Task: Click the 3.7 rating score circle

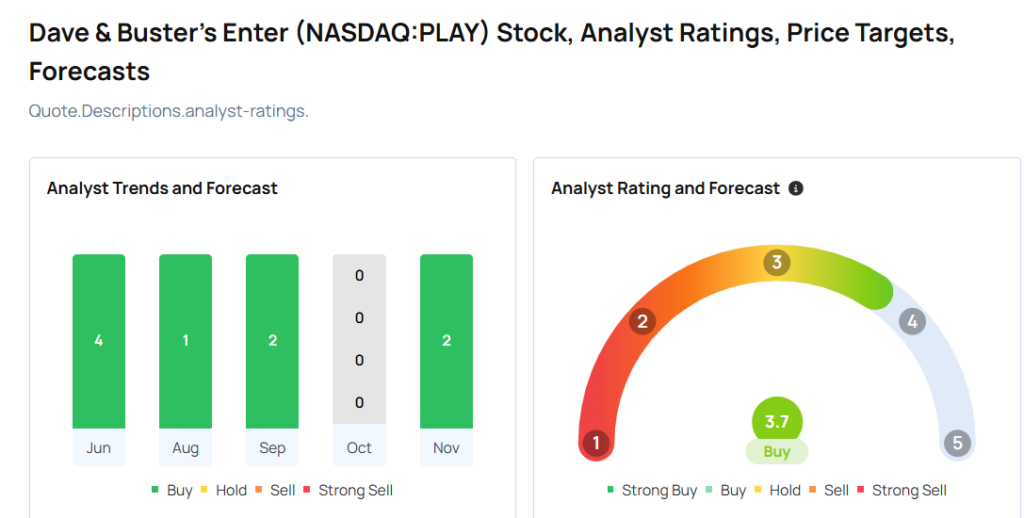Action: [777, 421]
